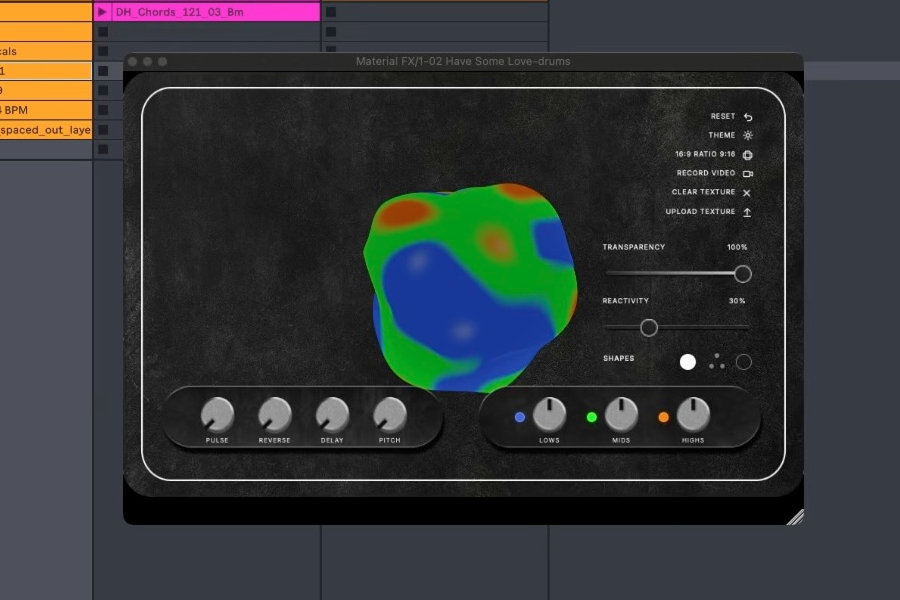Screen dimensions: 900x600
Task: Click the Transparency slider handle
Action: (x=743, y=274)
